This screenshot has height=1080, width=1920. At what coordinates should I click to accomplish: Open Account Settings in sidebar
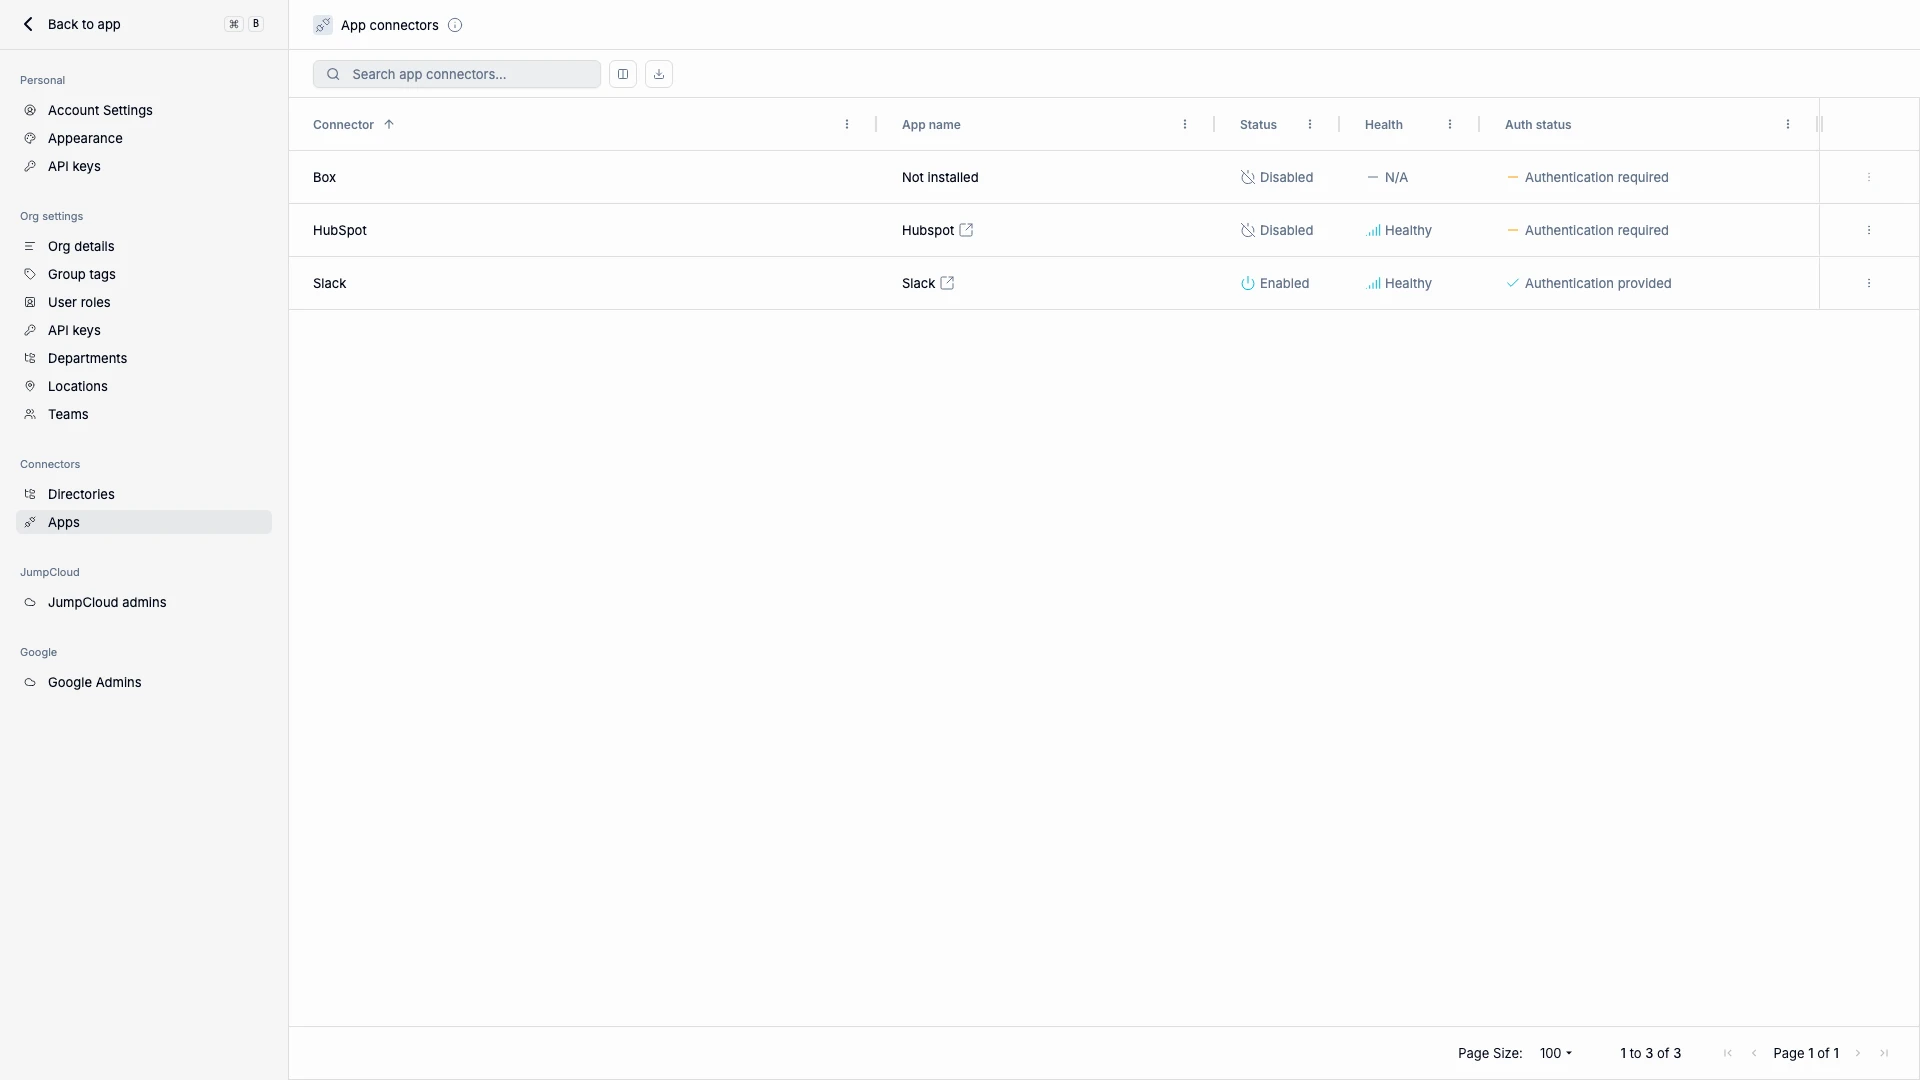coord(100,110)
